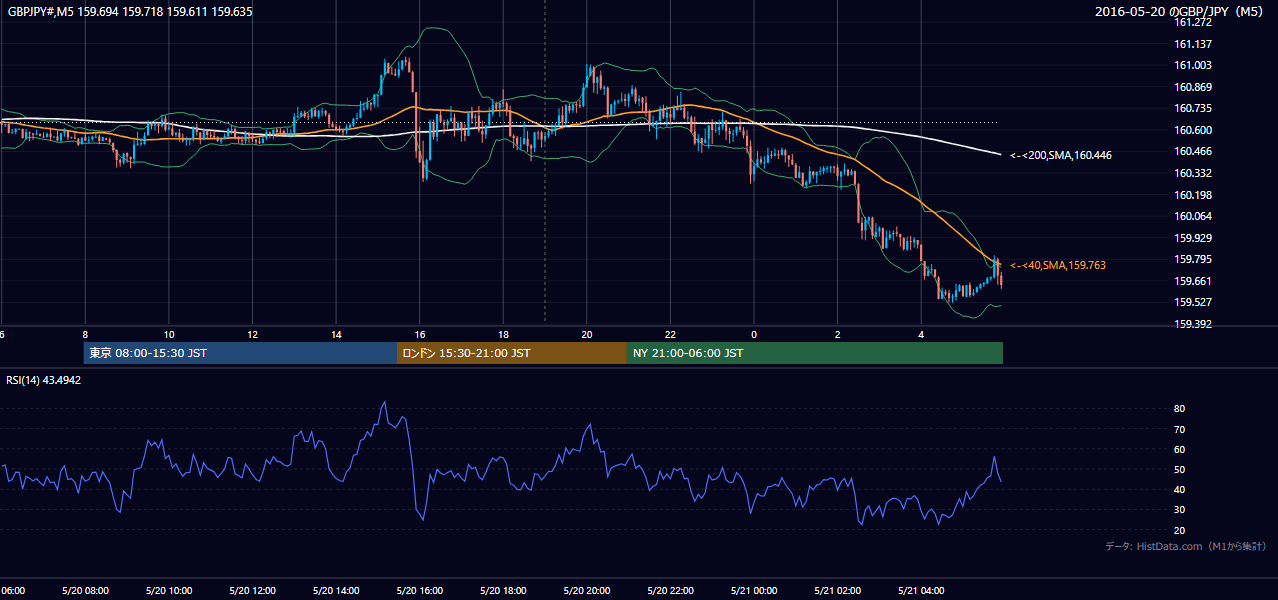This screenshot has width=1278, height=600.
Task: Click price axis value 159.929
Action: [1193, 238]
